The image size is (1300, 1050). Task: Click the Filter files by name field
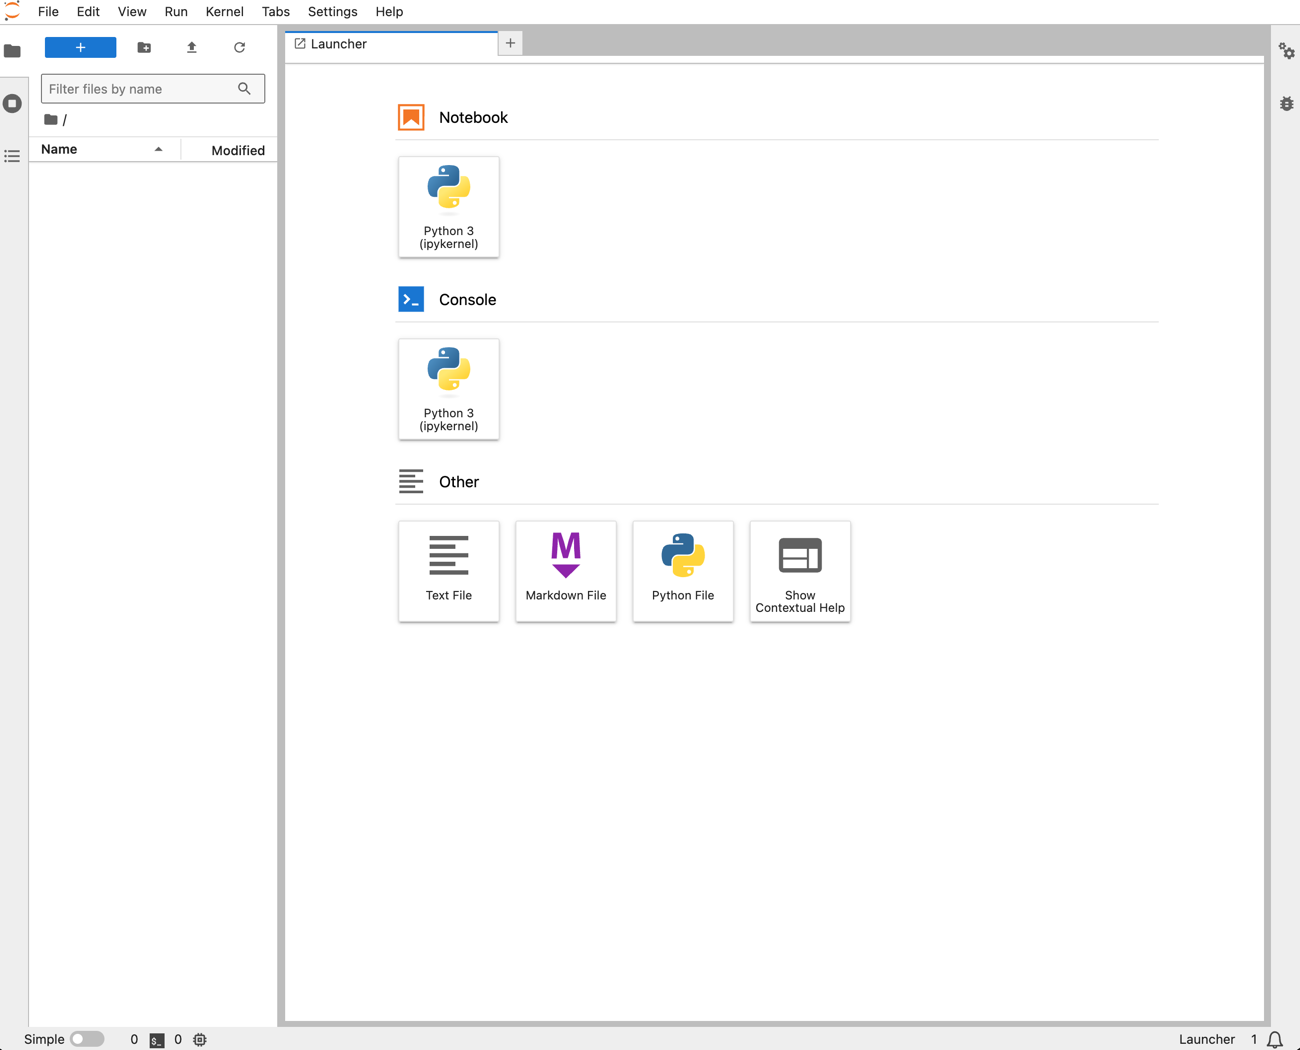(x=140, y=88)
